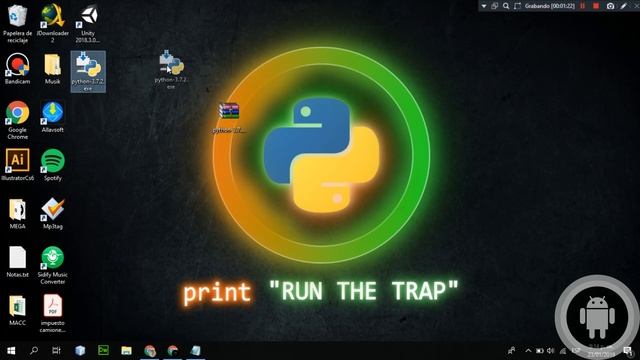This screenshot has width=640, height=360.
Task: Select the JDownloader 2 desktop shortcut
Action: (x=52, y=24)
